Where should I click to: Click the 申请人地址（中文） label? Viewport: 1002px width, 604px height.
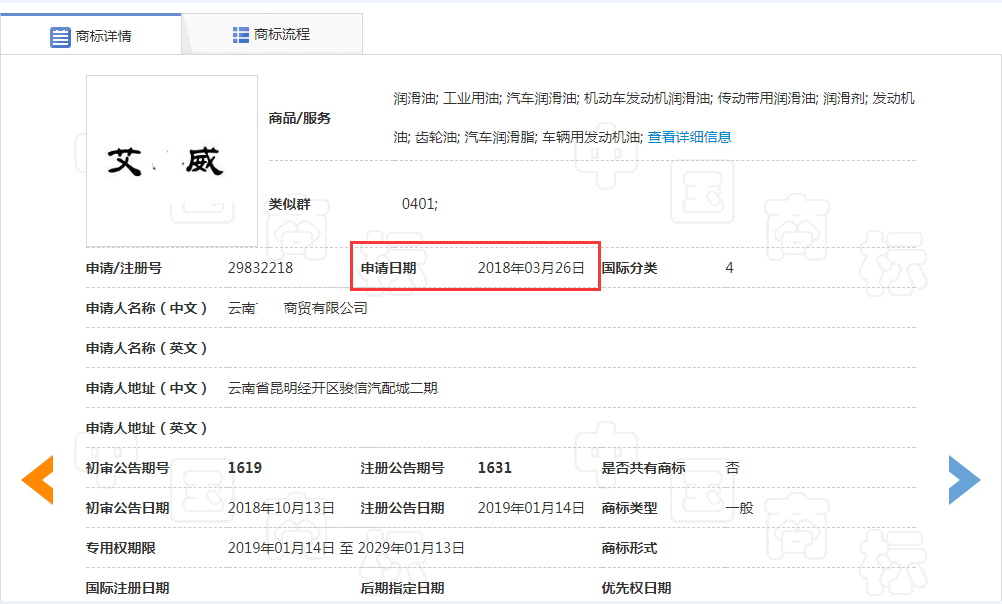(x=147, y=388)
